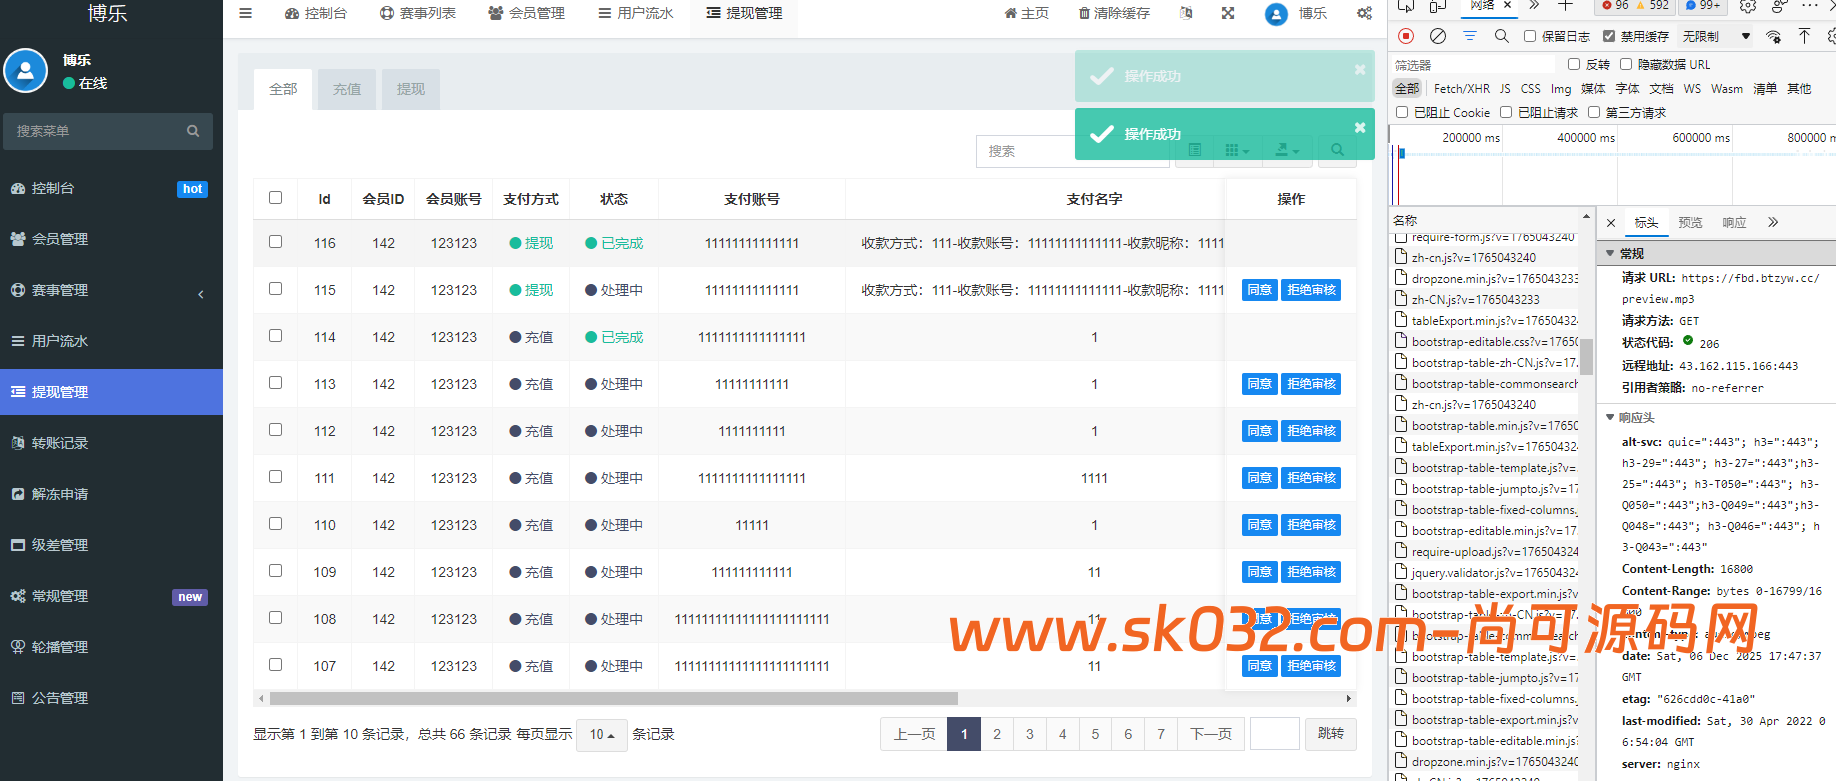This screenshot has width=1836, height=781.
Task: Click the table horizontal scrollbar
Action: 613,699
